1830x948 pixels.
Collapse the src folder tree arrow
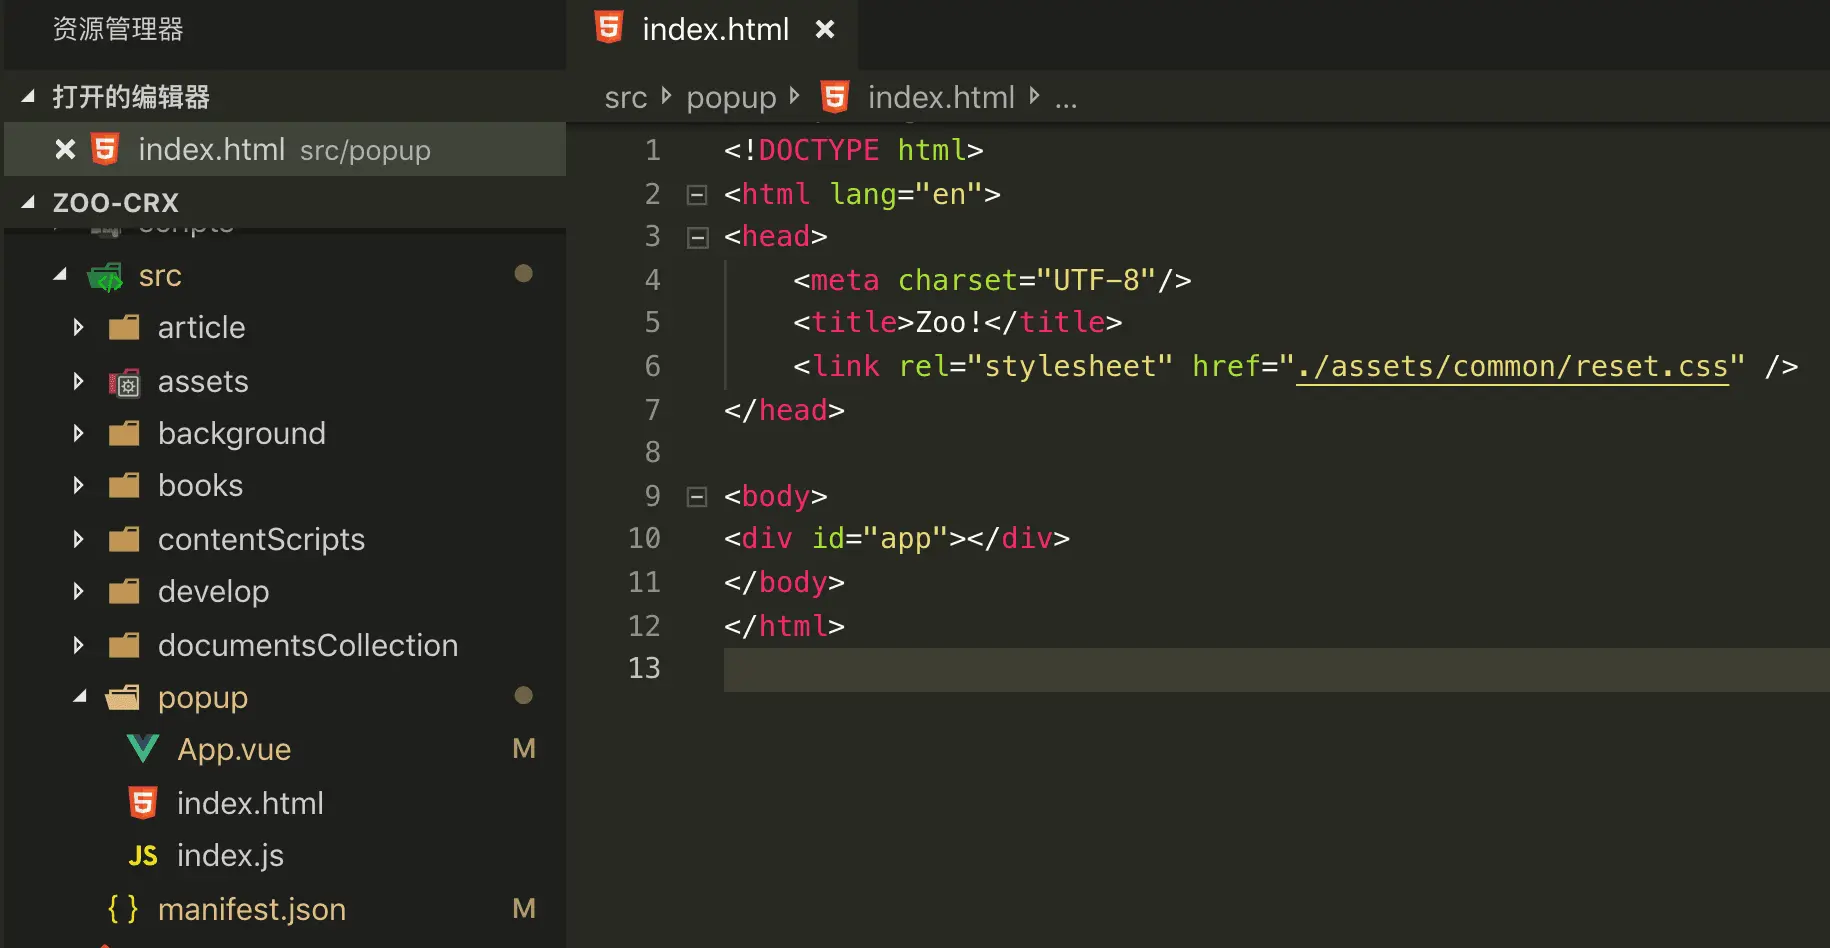point(61,275)
